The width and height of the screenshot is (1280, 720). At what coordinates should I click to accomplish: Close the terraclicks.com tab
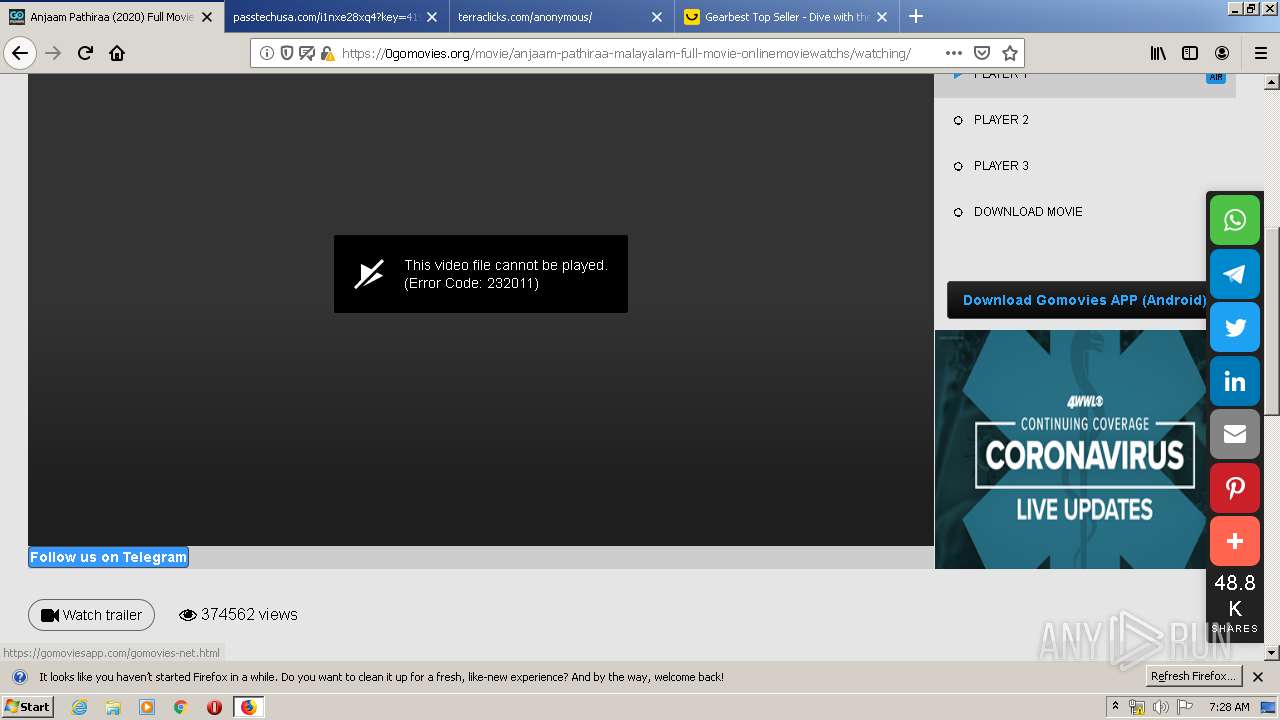click(657, 17)
